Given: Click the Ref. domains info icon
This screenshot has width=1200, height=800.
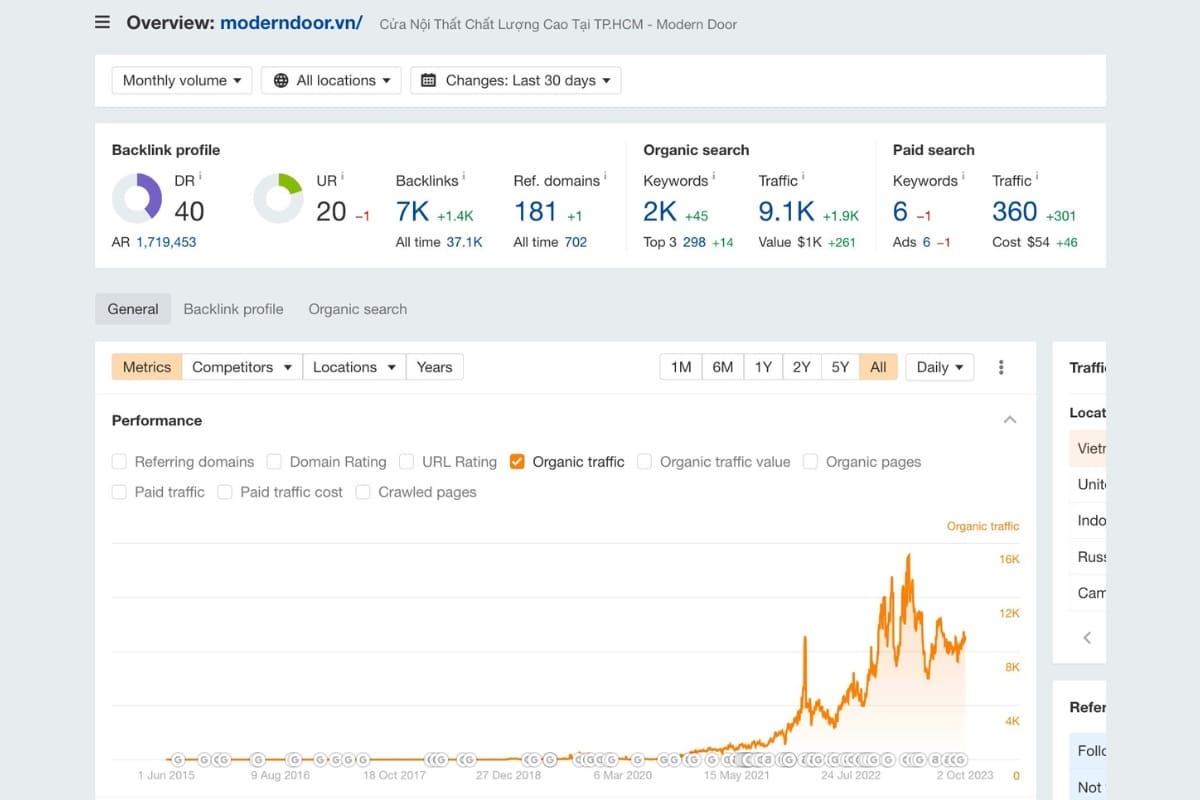Looking at the screenshot, I should (x=605, y=176).
